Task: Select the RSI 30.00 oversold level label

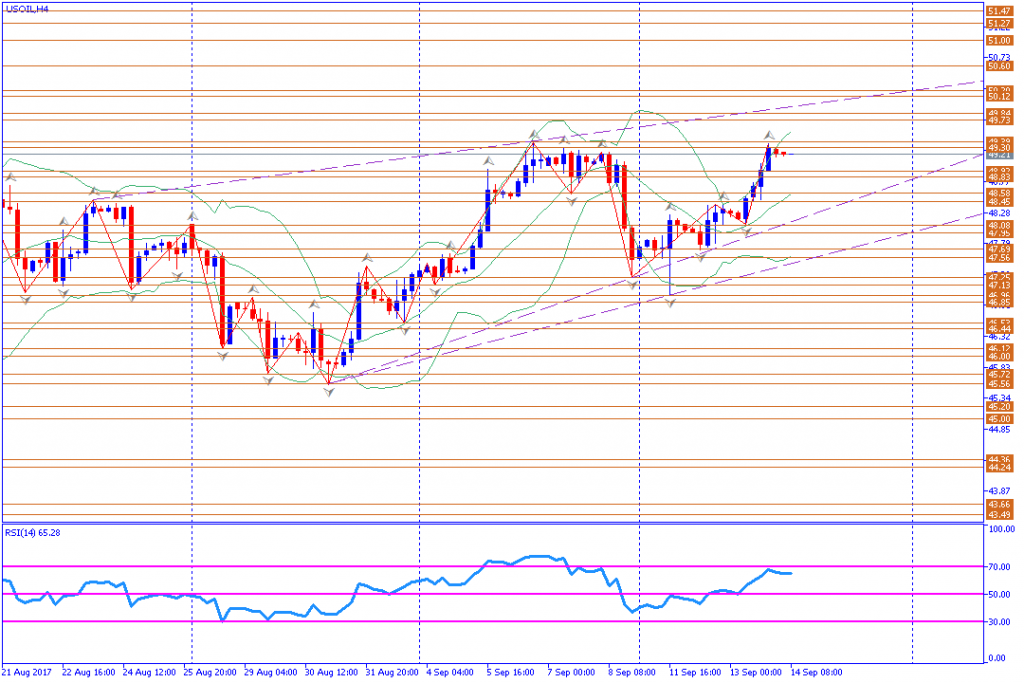Action: (x=1000, y=622)
